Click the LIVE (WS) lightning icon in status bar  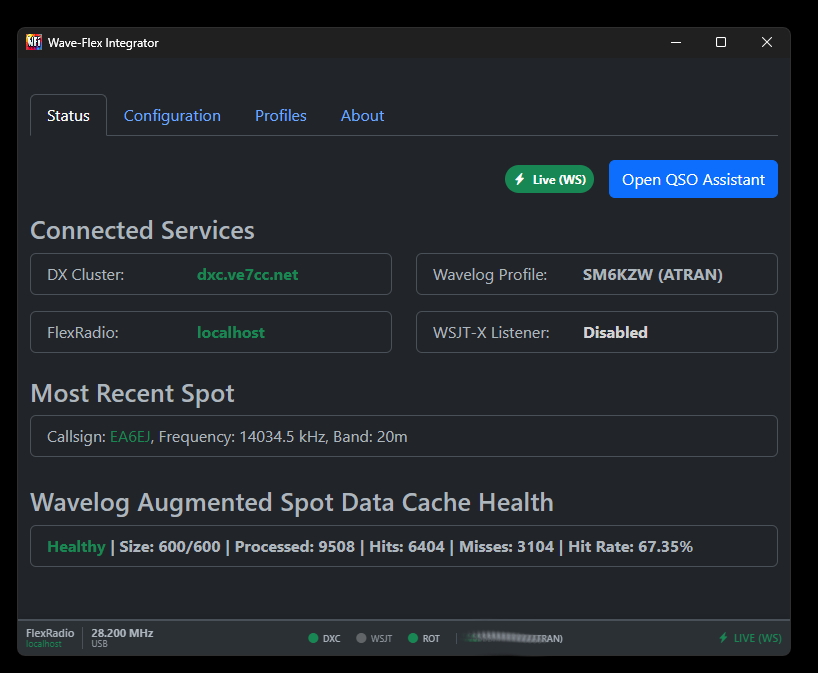(723, 637)
